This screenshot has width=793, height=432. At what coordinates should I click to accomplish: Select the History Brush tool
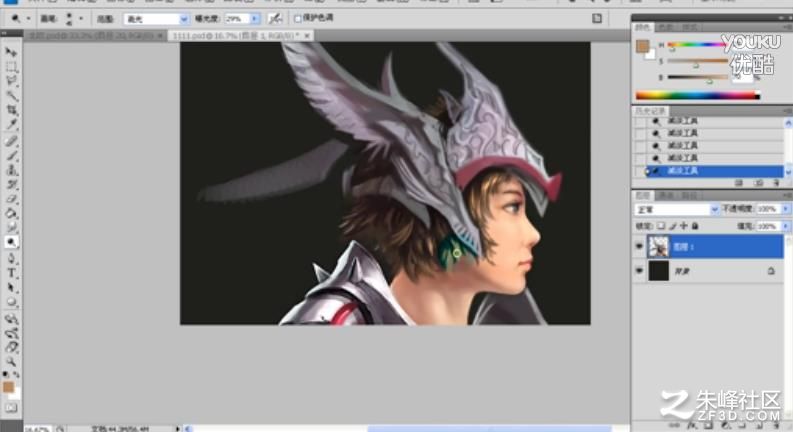tap(11, 184)
